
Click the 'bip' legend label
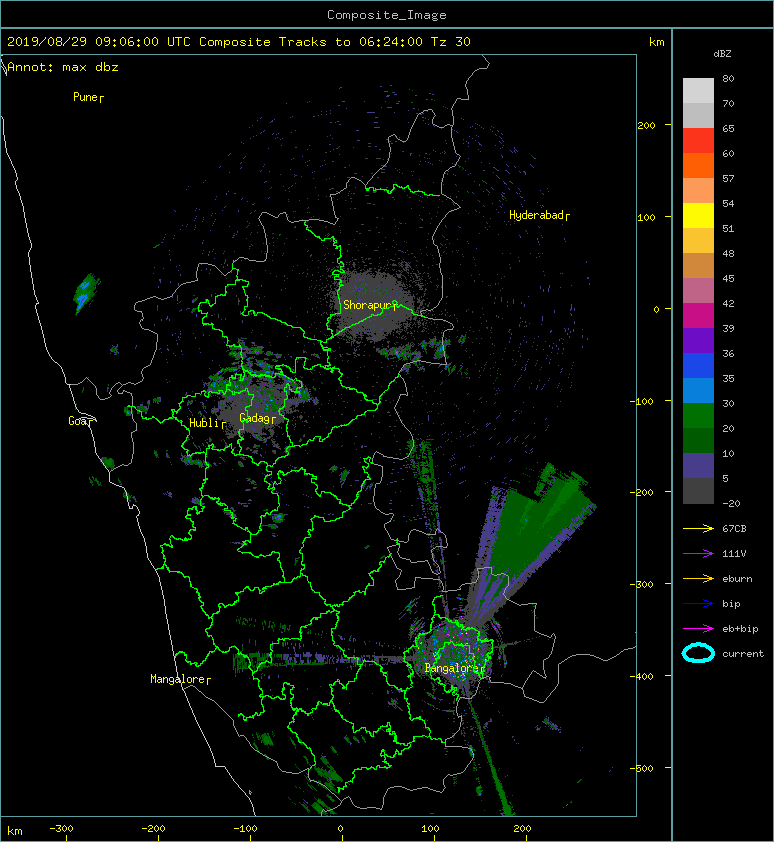coord(731,604)
